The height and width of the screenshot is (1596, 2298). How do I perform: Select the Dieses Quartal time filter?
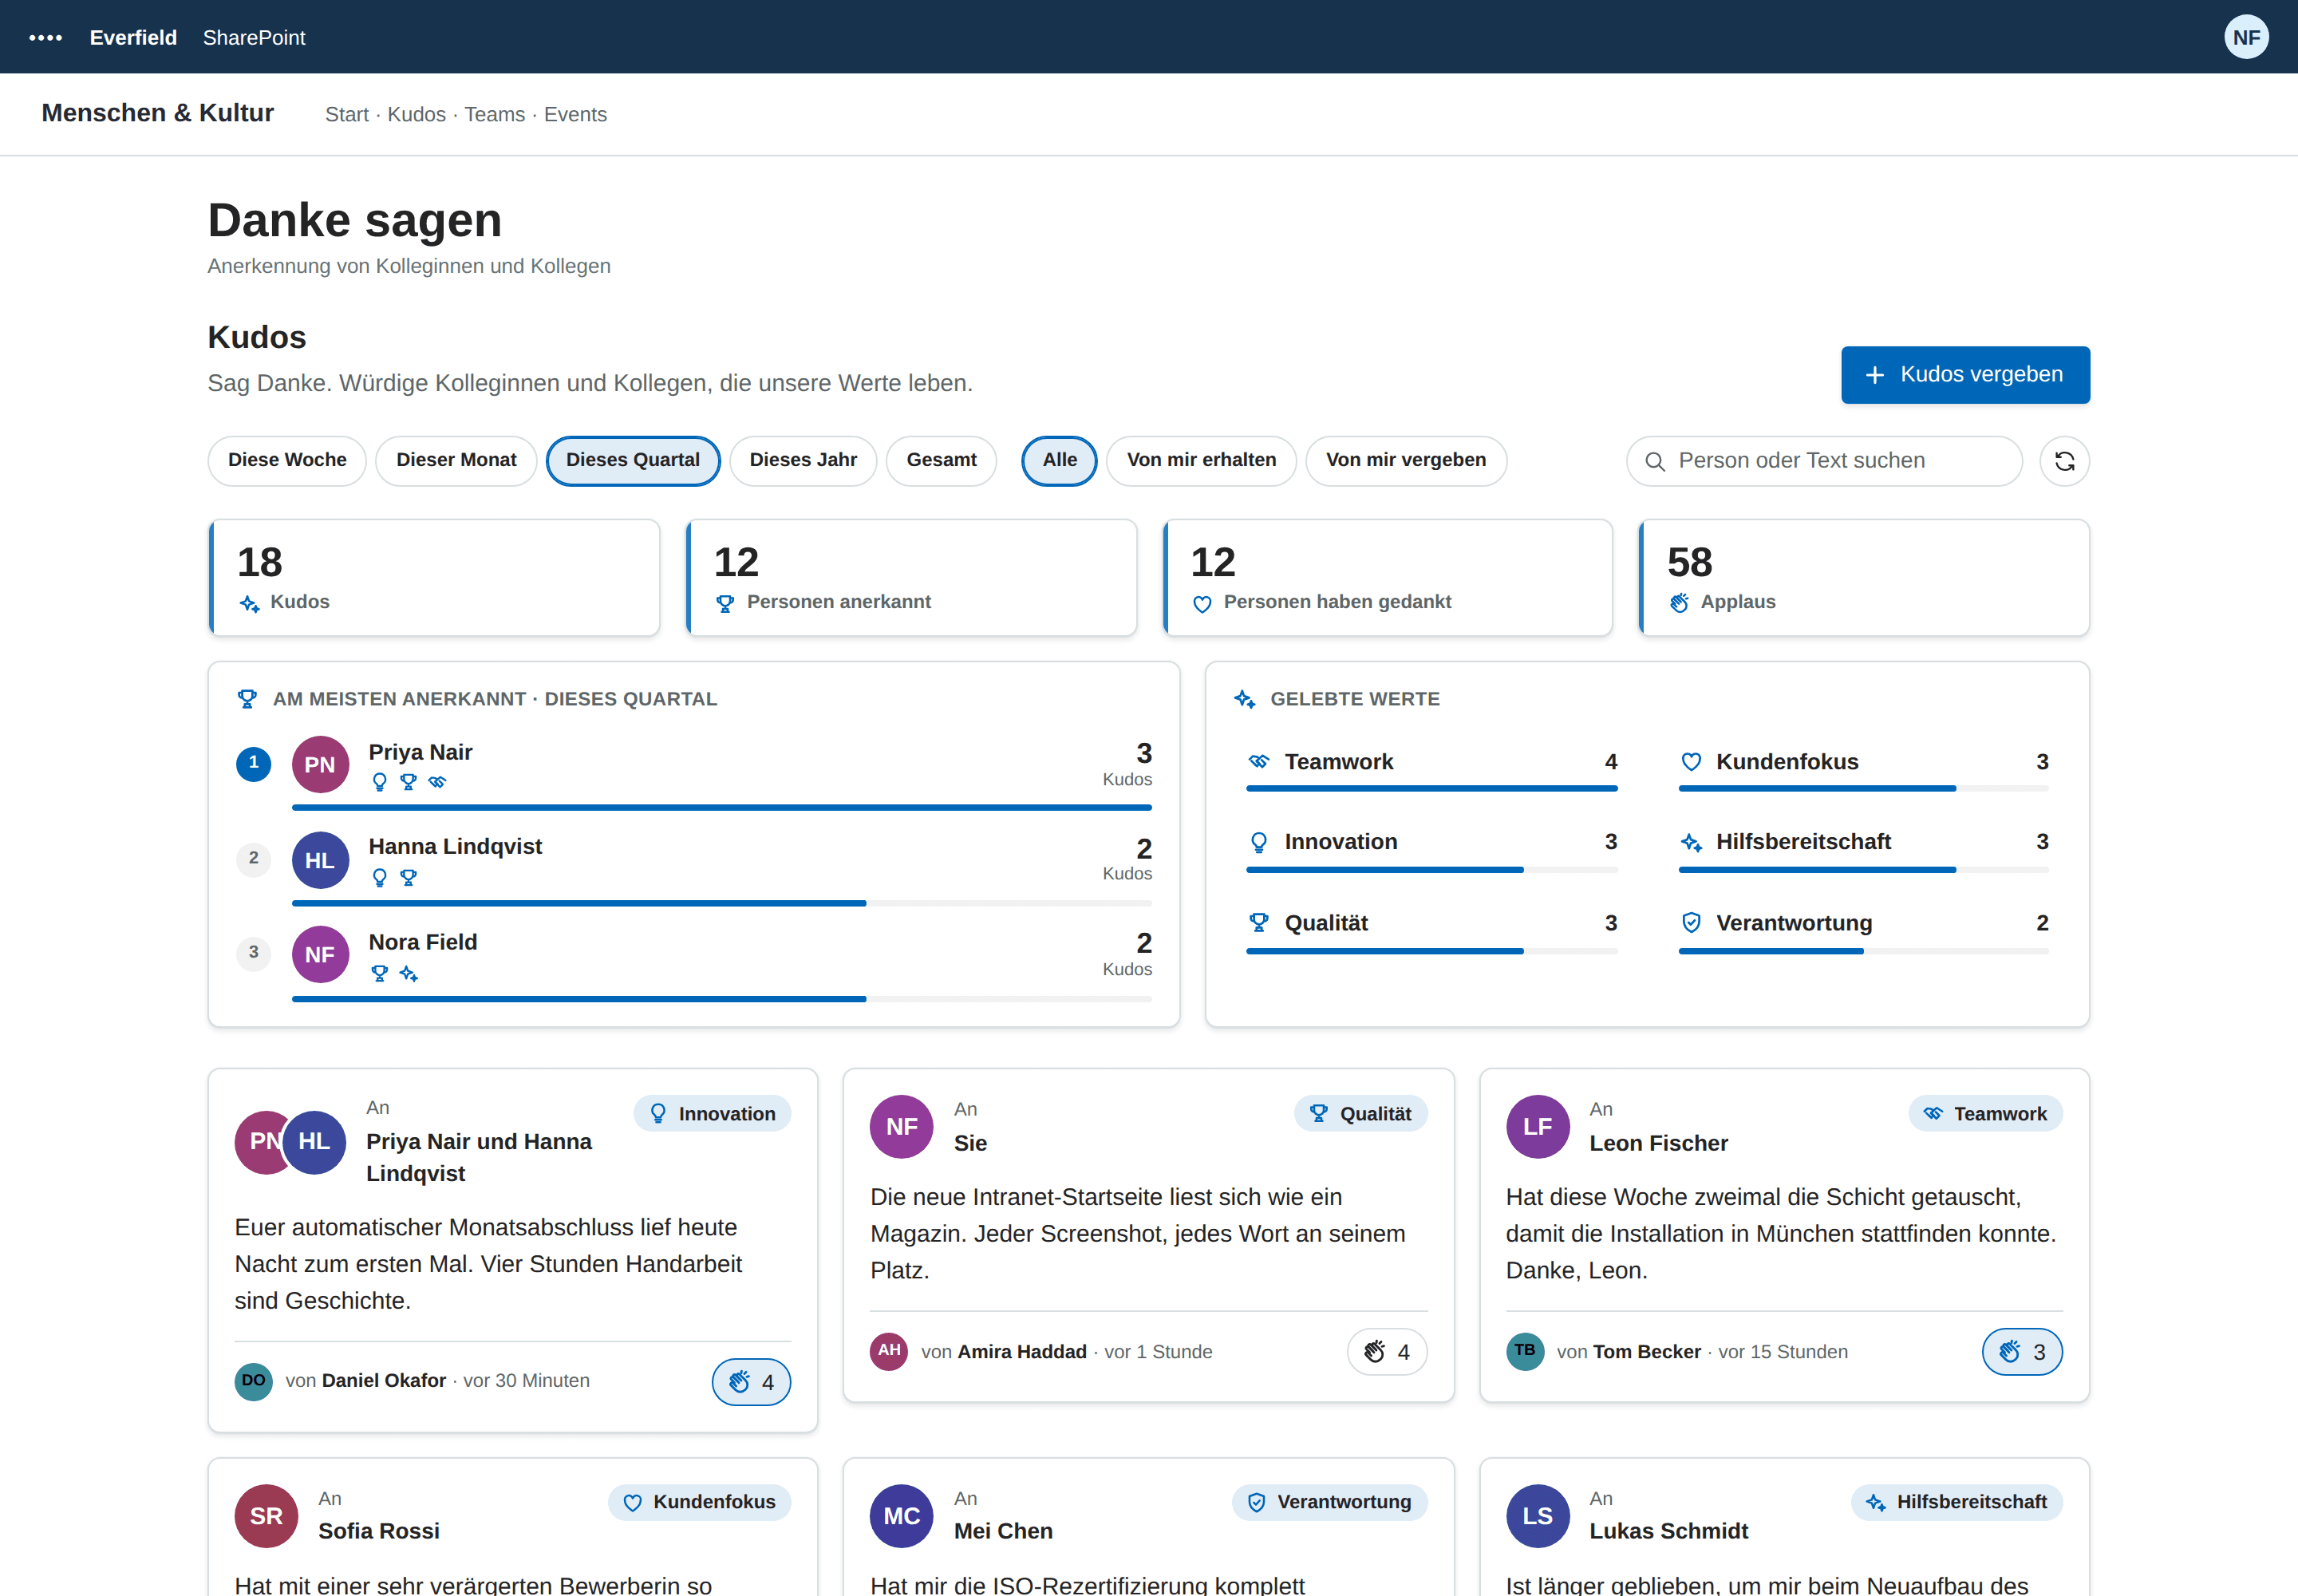pyautogui.click(x=633, y=461)
